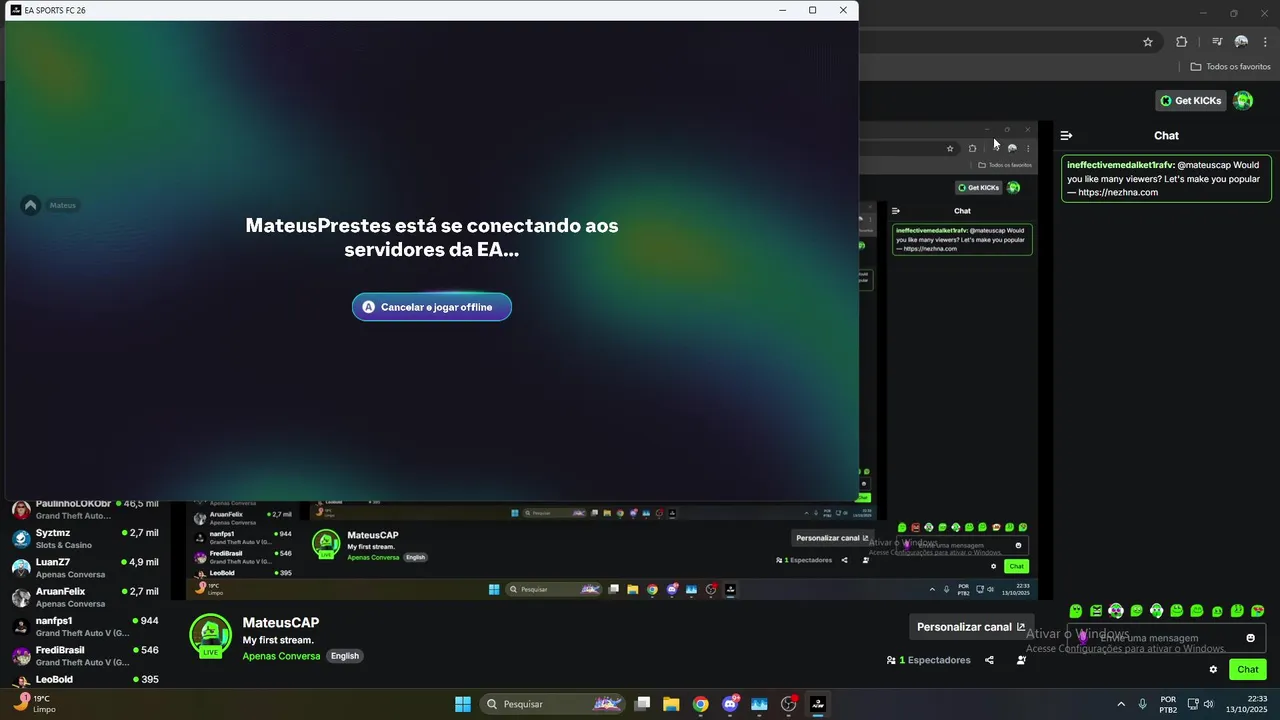Image resolution: width=1280 pixels, height=720 pixels.
Task: Click the Mateus profile icon in EA window
Action: click(30, 205)
